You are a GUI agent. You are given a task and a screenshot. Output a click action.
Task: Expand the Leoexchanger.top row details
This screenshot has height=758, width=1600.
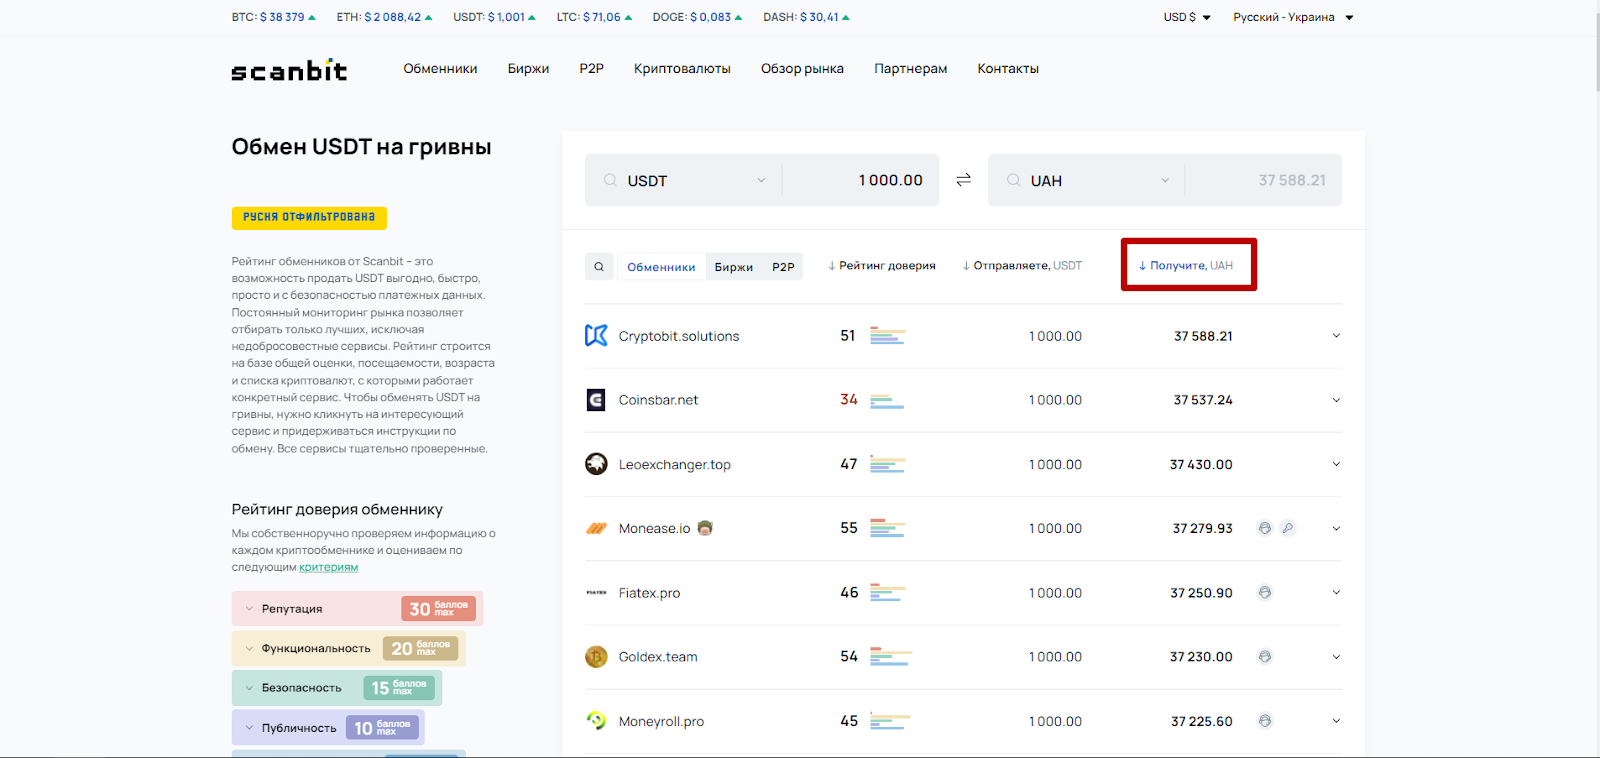(1336, 464)
